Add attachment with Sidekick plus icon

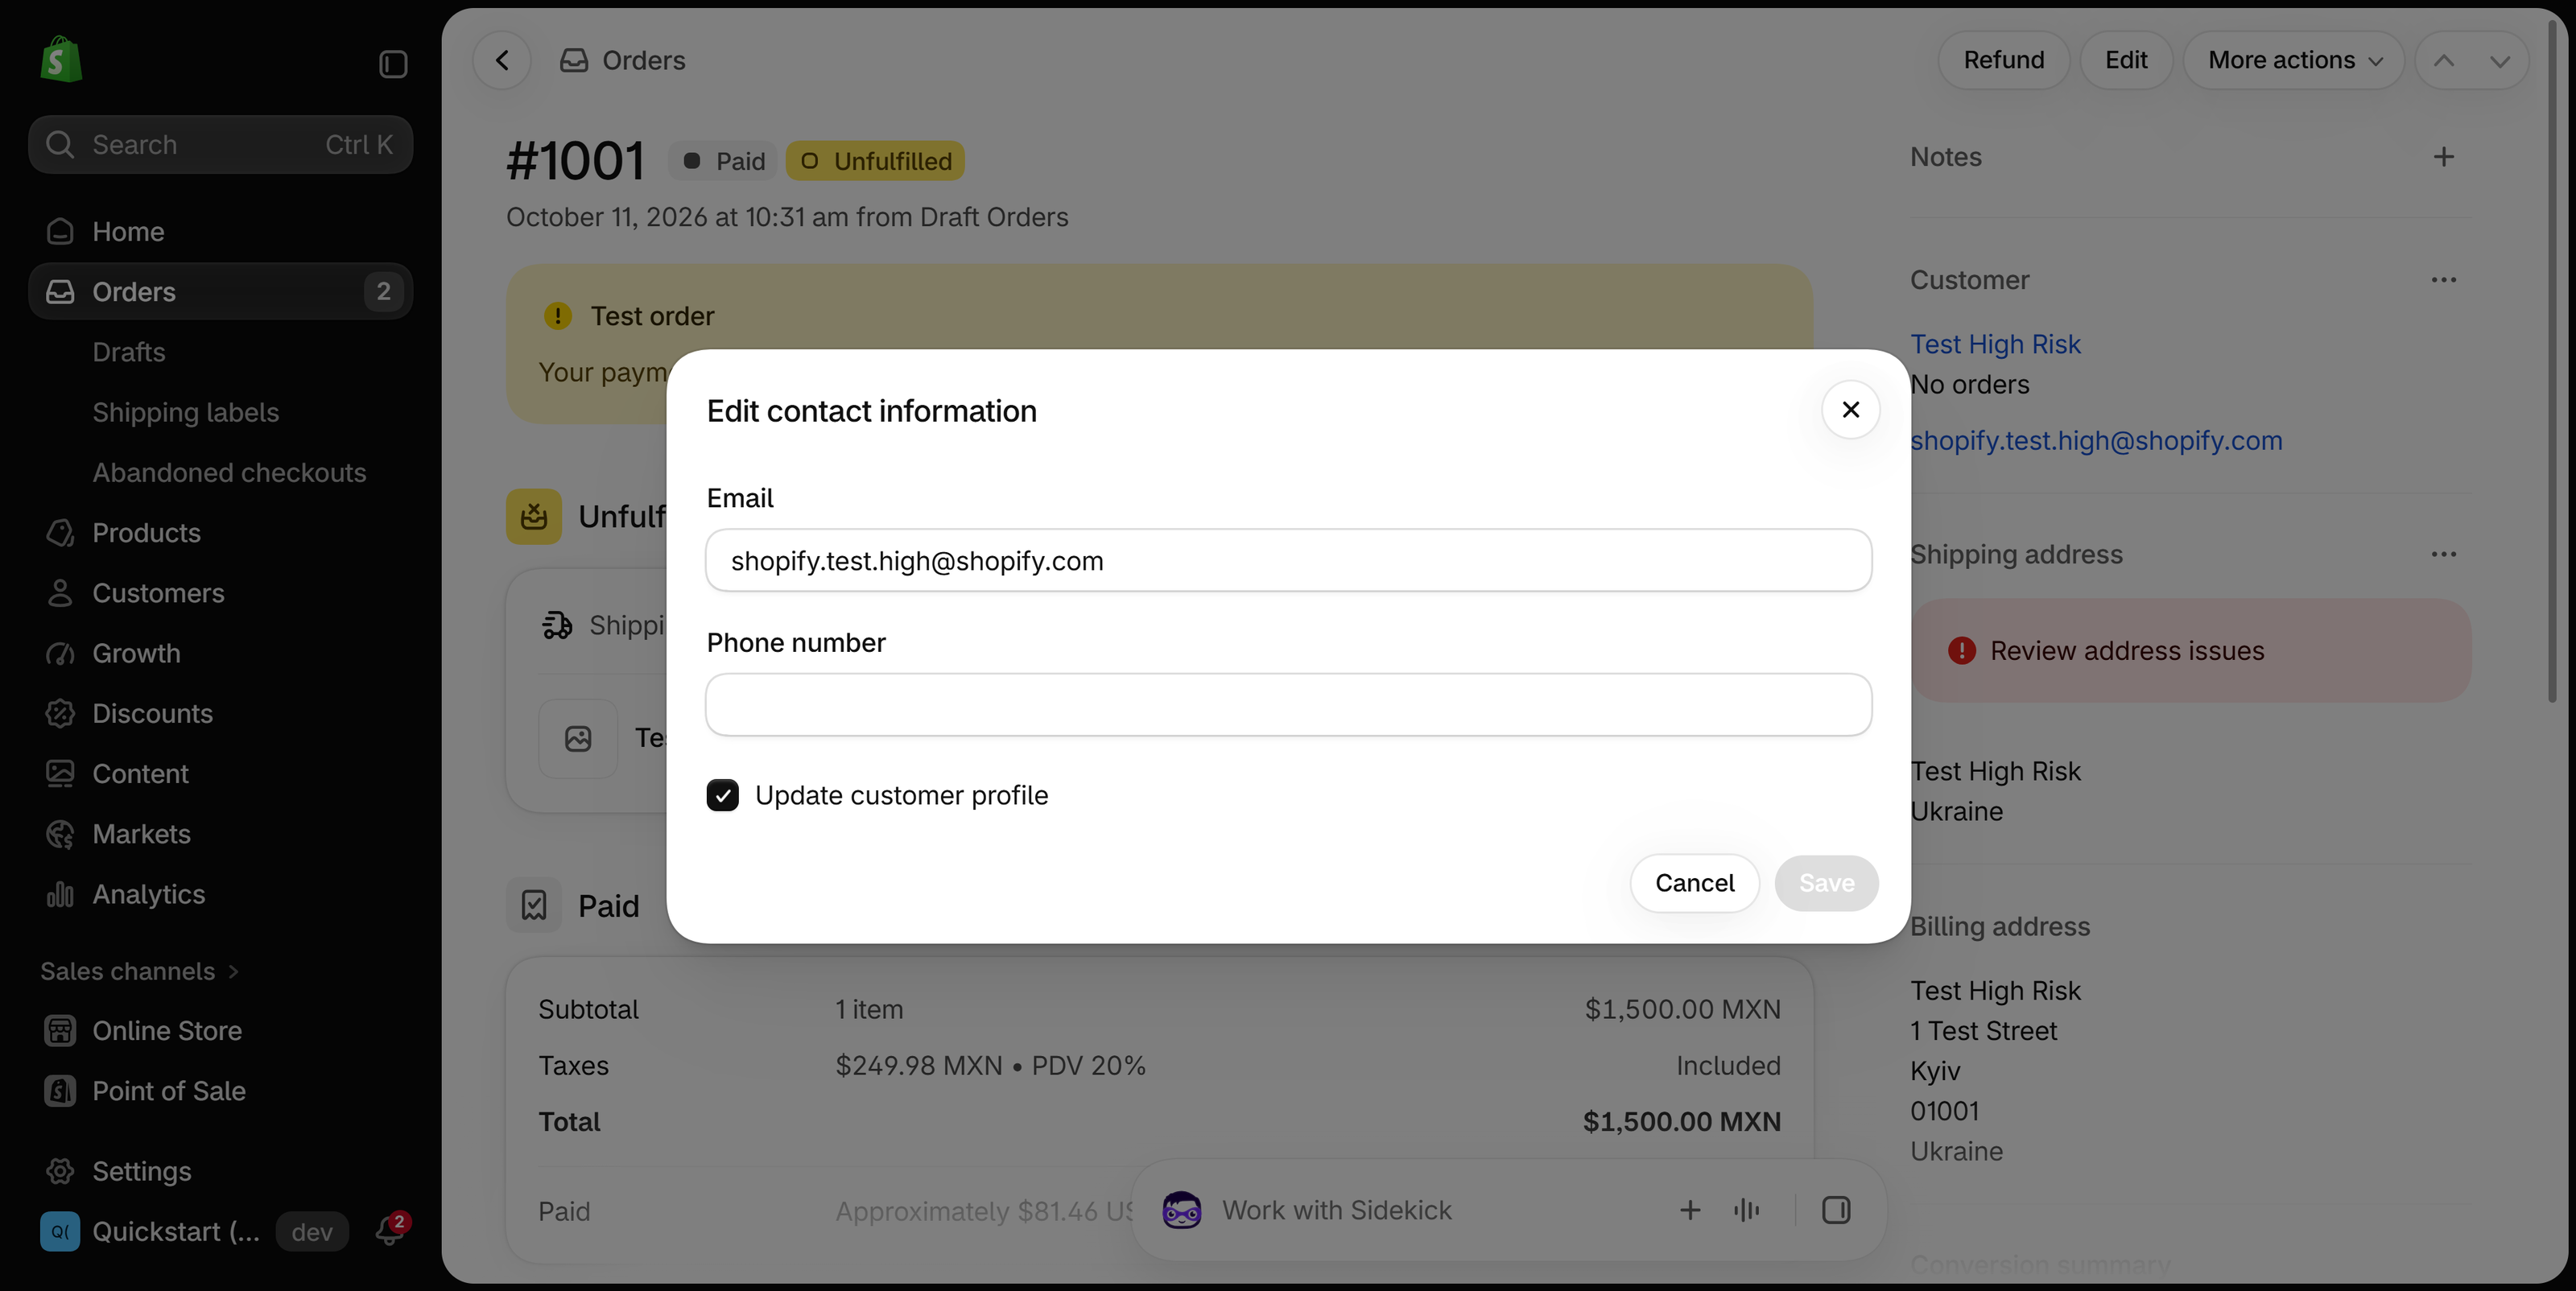click(1690, 1210)
